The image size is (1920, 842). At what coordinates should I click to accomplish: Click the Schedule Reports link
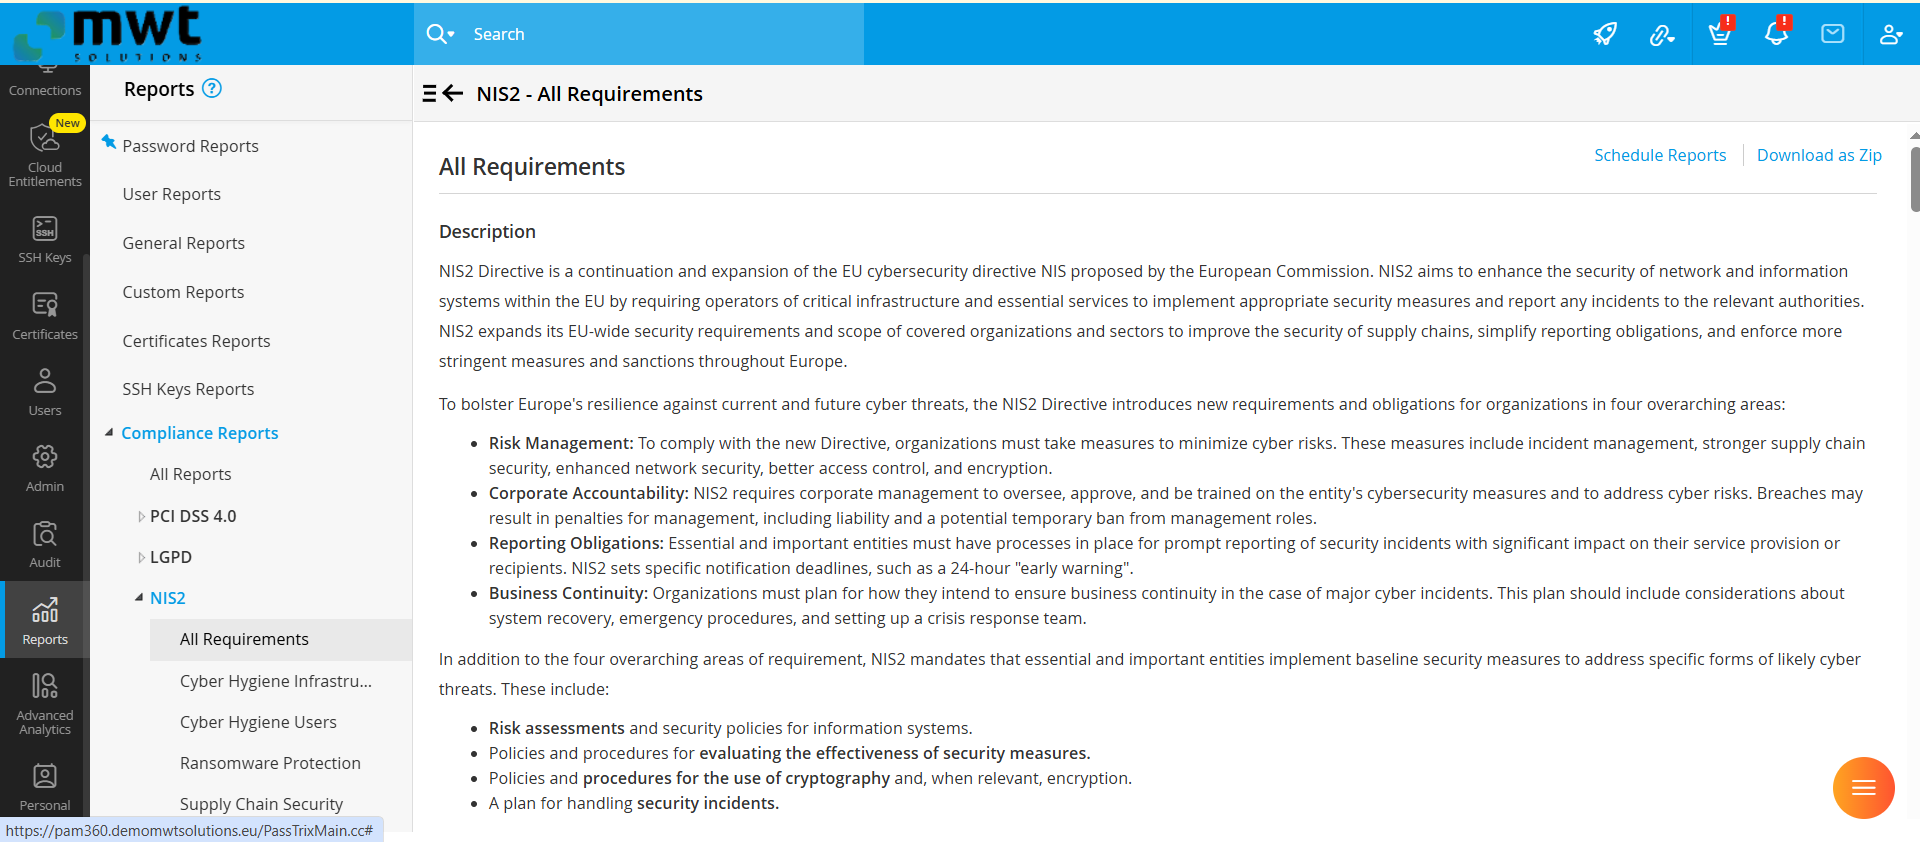pyautogui.click(x=1659, y=155)
